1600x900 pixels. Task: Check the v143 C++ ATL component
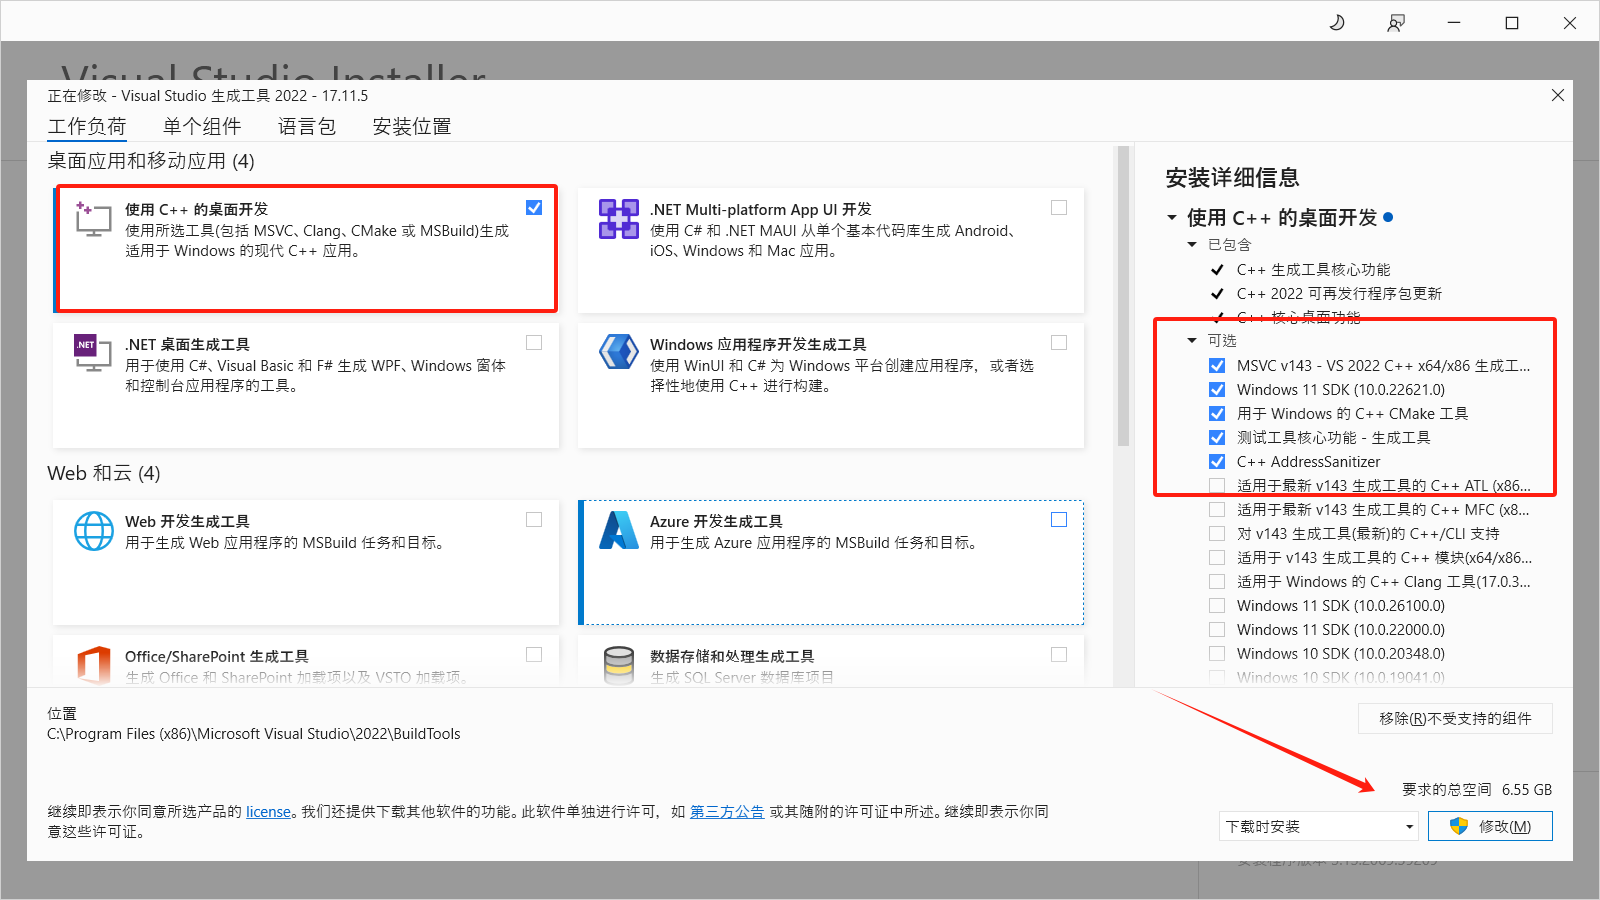pyautogui.click(x=1217, y=486)
